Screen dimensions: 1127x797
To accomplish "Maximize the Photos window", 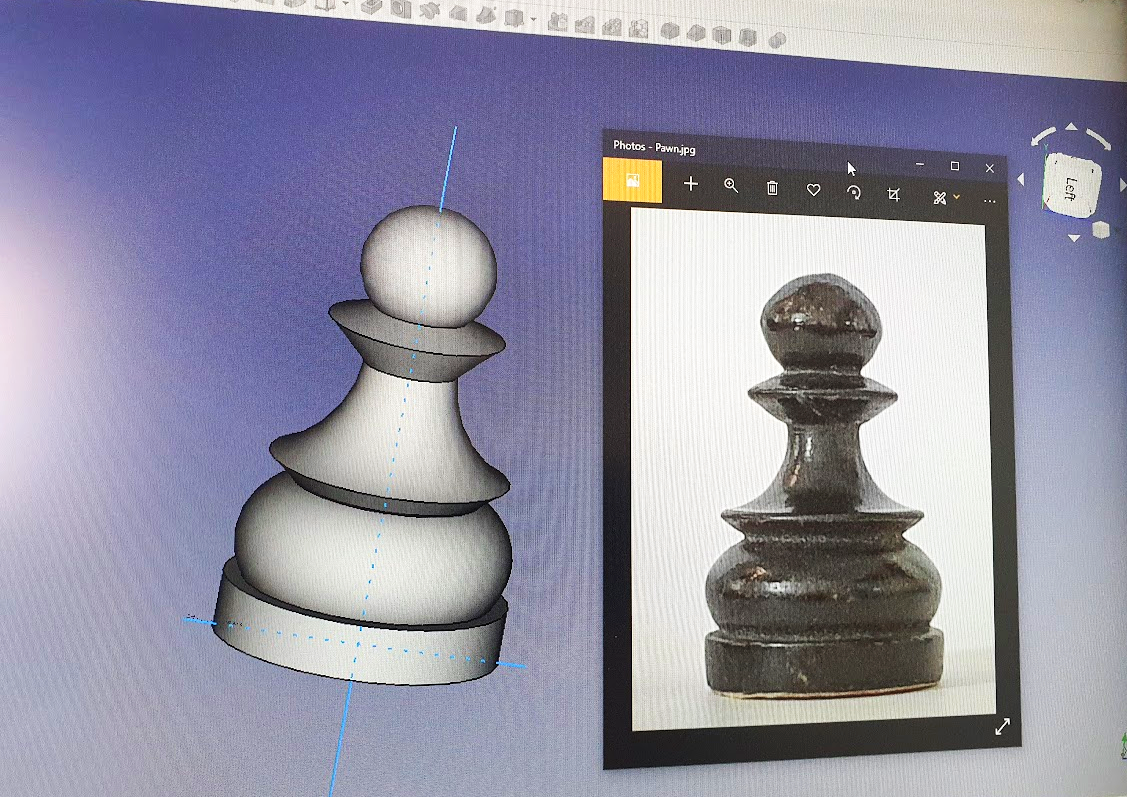I will 954,166.
